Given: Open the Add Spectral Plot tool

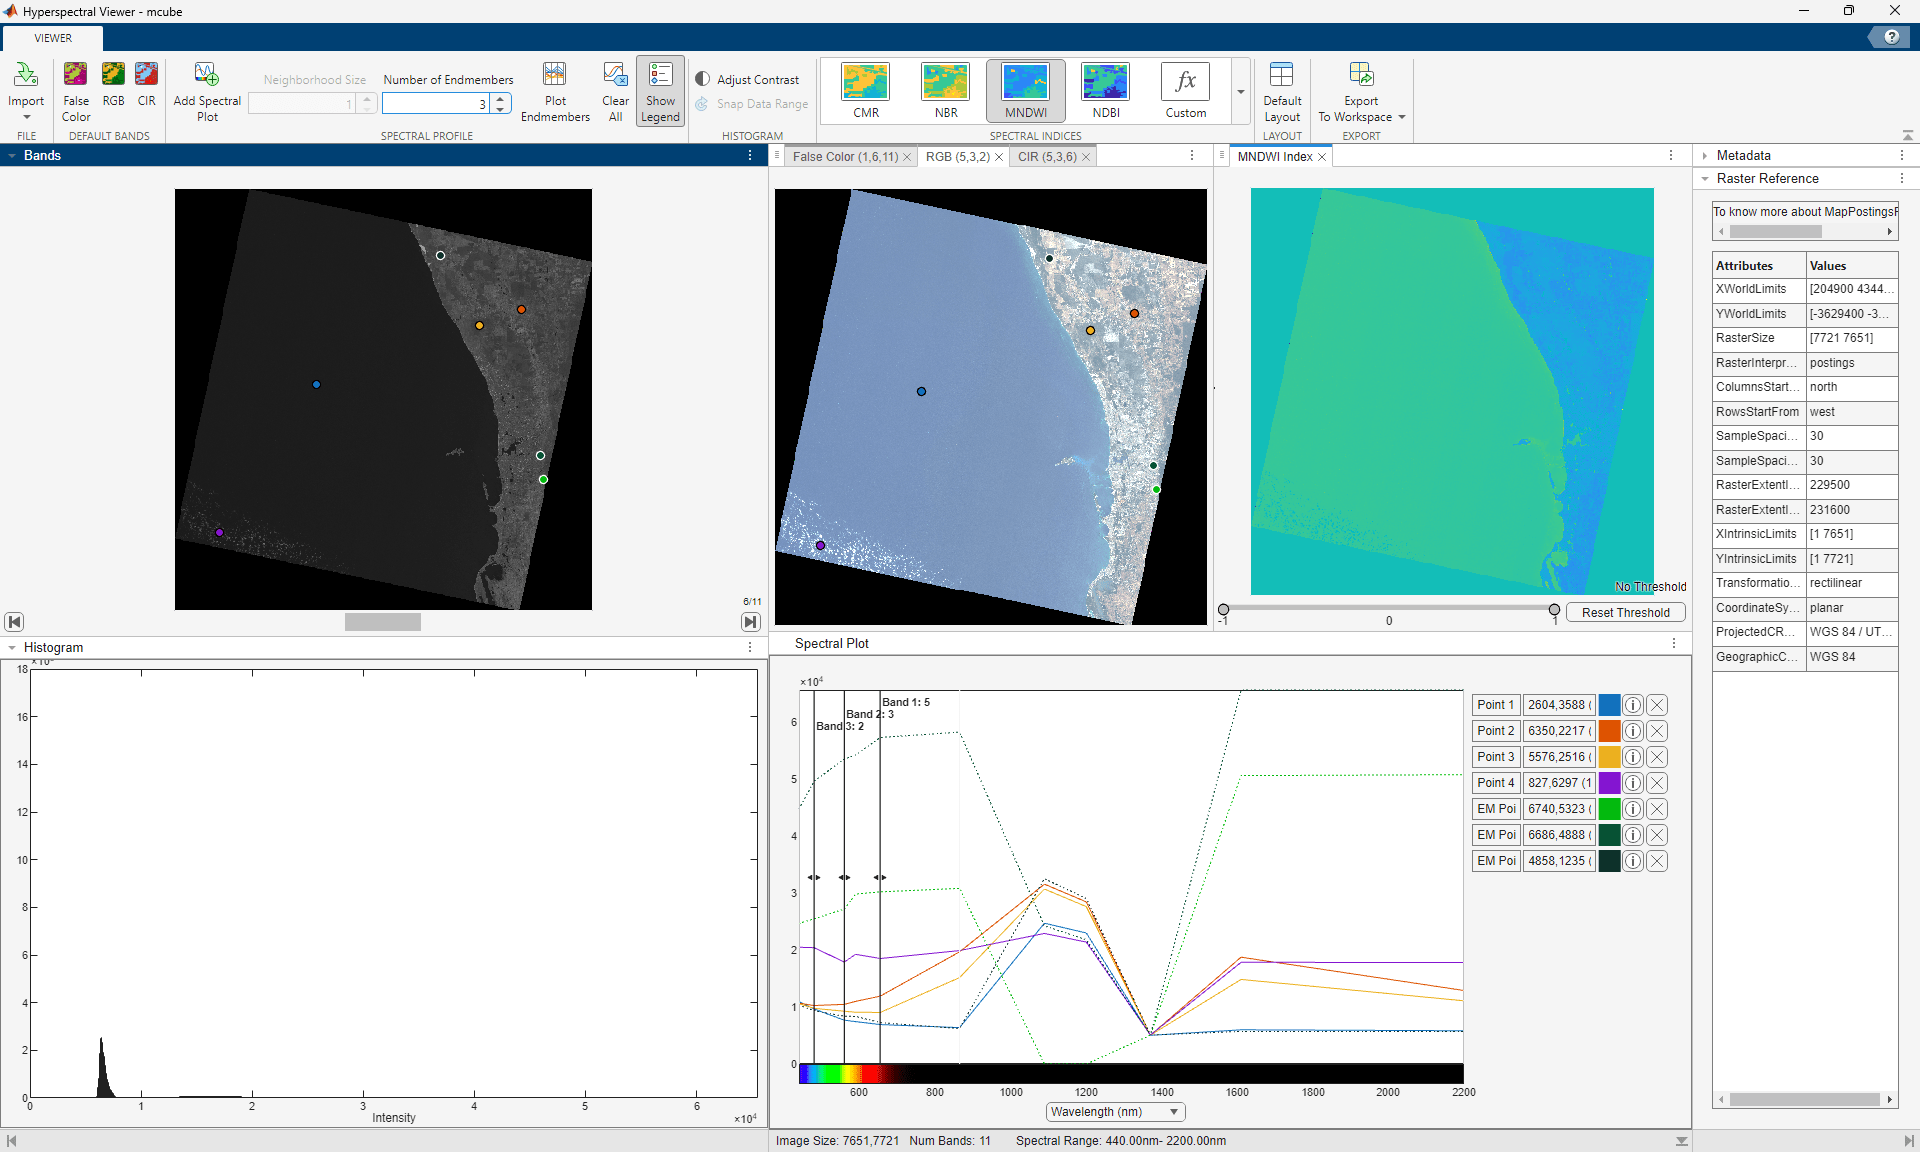Looking at the screenshot, I should pos(207,90).
